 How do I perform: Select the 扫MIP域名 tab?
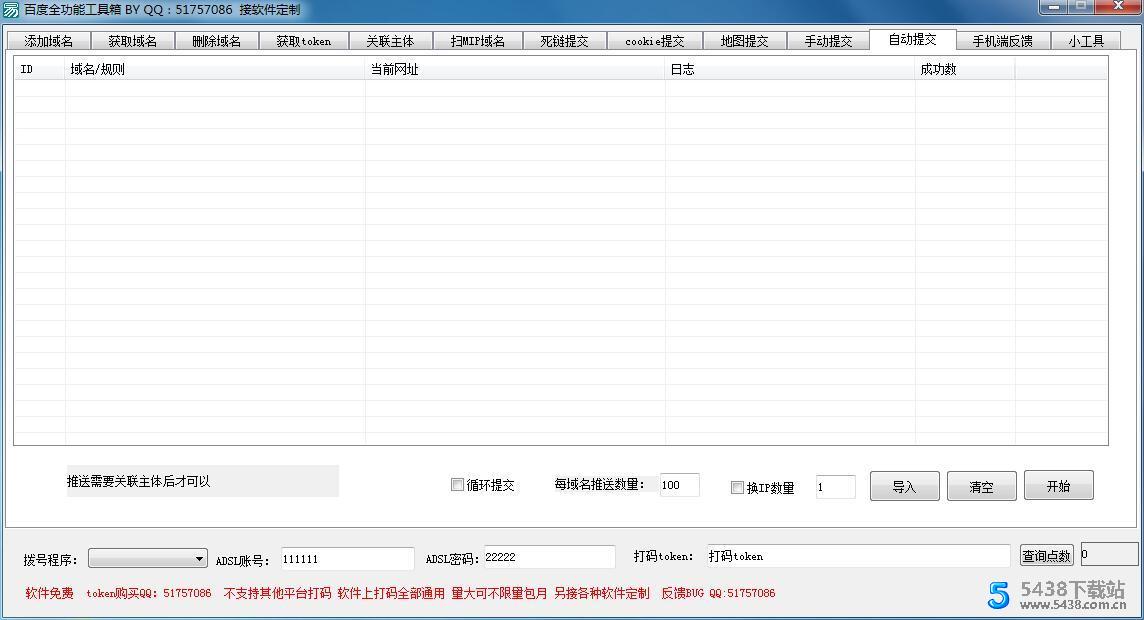(478, 41)
